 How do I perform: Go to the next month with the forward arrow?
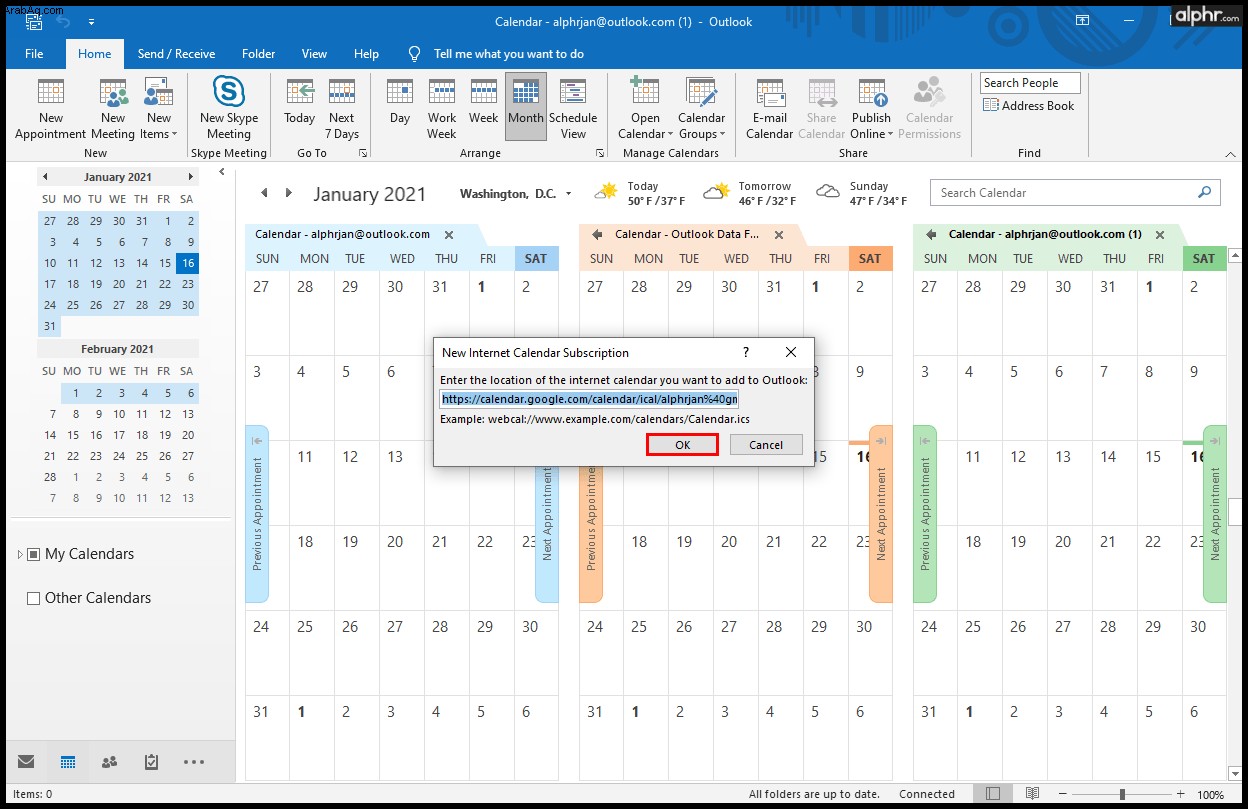(x=289, y=193)
